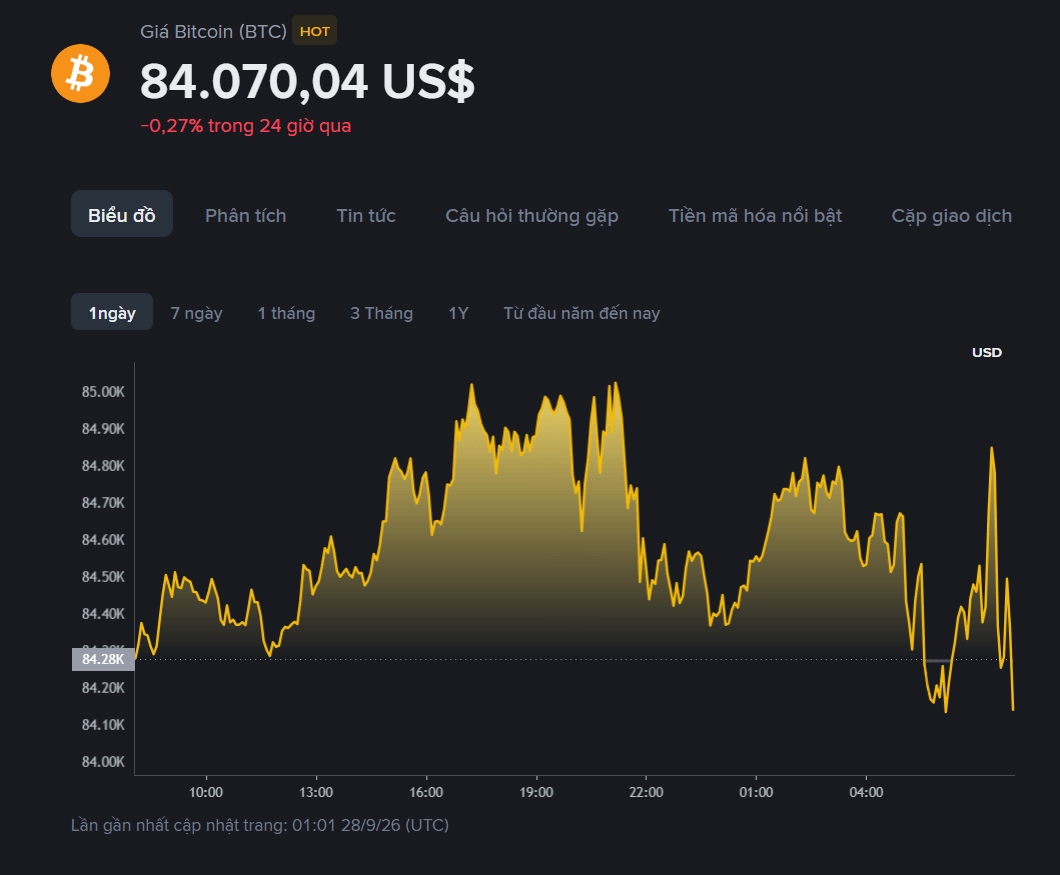Open the Biểu đồ tab

[x=122, y=215]
